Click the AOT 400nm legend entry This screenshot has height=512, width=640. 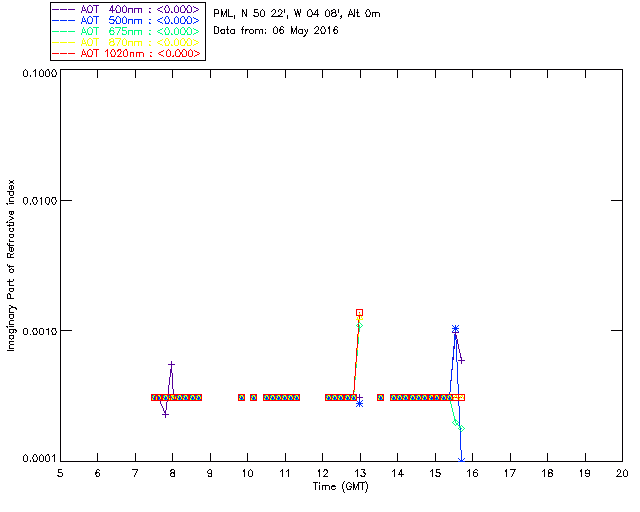(x=127, y=9)
